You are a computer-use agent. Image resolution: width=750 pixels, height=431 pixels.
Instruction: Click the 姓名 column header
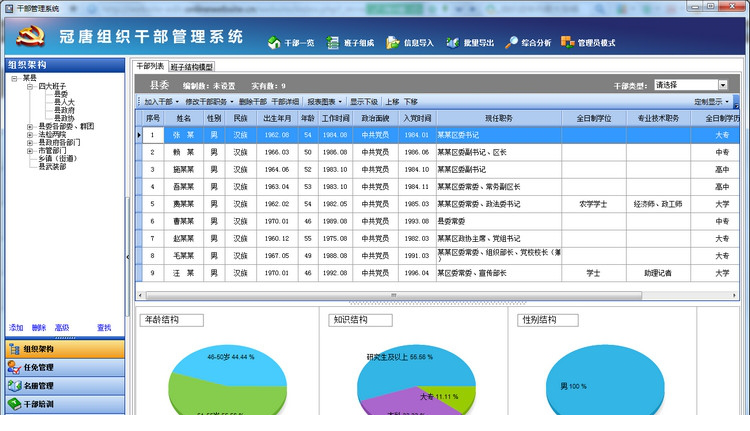[x=184, y=118]
